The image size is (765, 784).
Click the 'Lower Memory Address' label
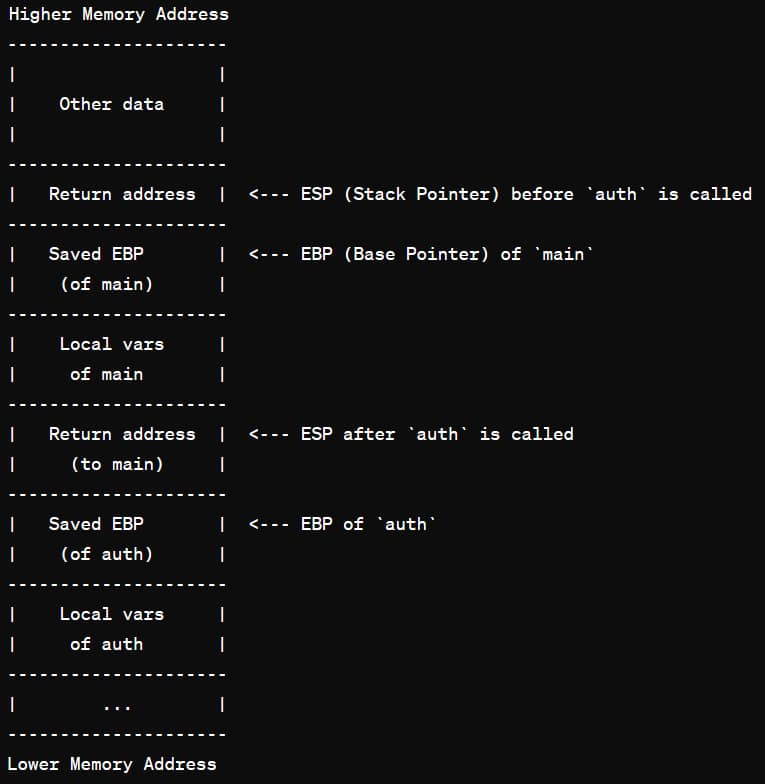(112, 764)
